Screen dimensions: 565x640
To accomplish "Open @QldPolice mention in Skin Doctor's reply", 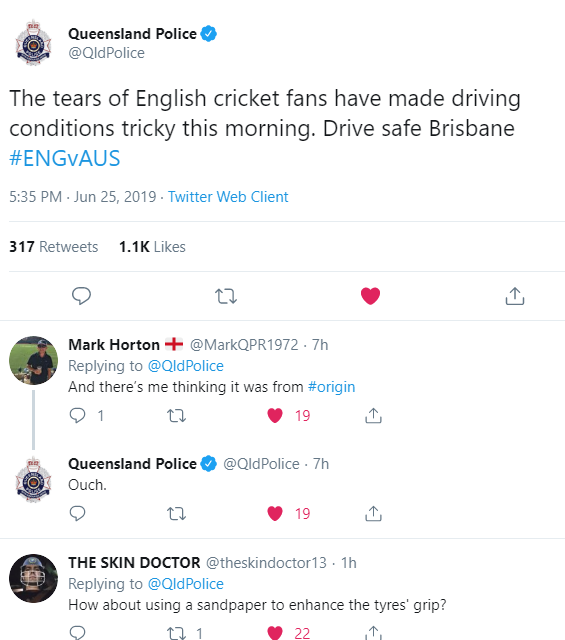I will (x=185, y=584).
